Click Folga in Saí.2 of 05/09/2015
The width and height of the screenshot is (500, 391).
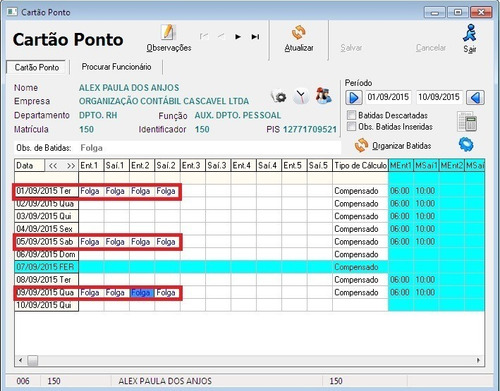pyautogui.click(x=166, y=242)
